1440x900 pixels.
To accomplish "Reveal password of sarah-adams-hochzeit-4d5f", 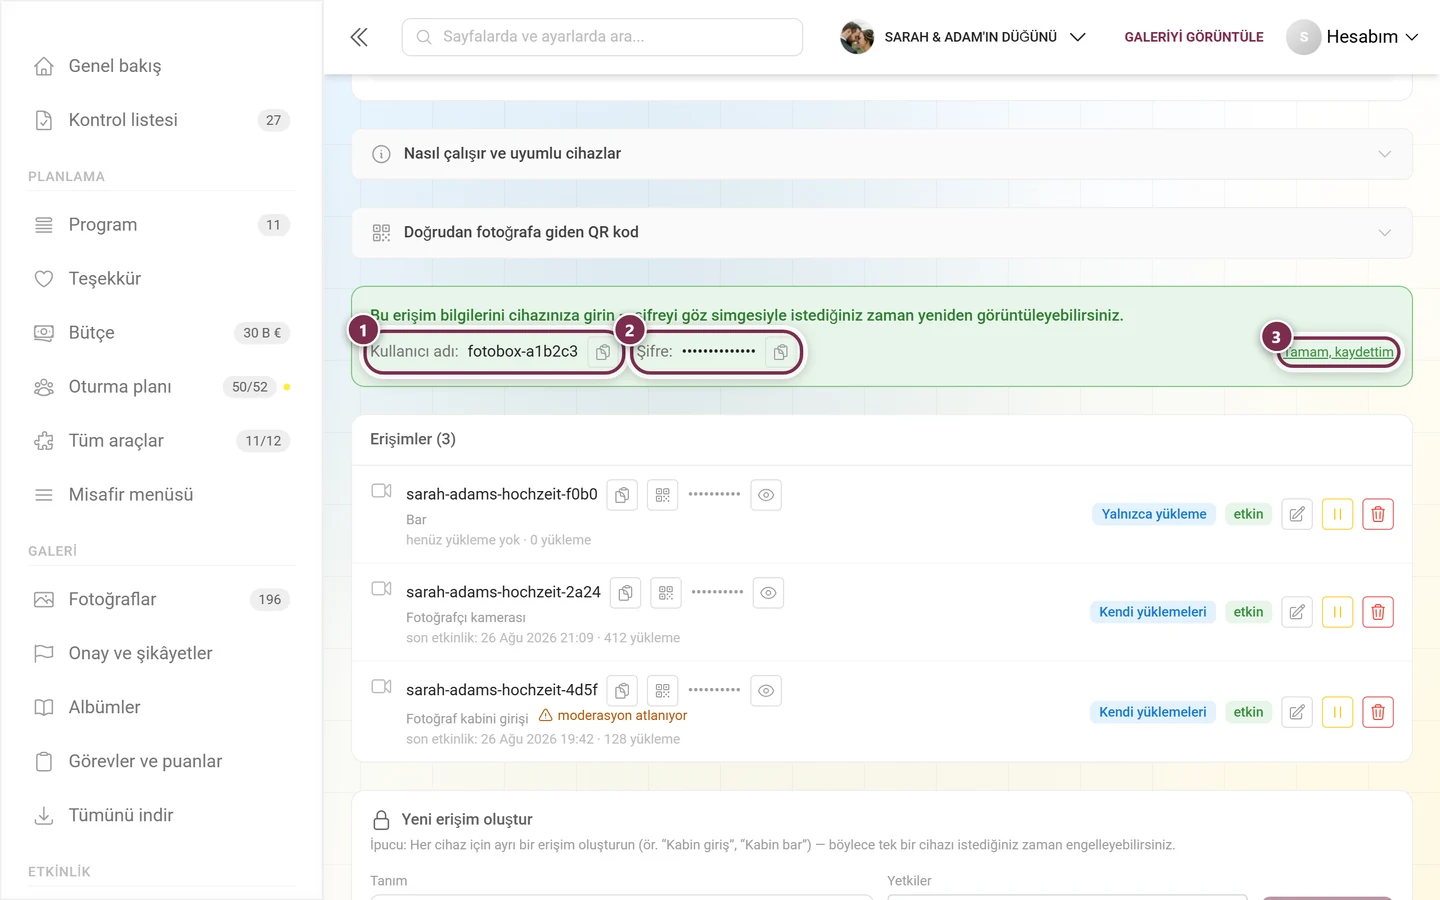I will tap(766, 691).
